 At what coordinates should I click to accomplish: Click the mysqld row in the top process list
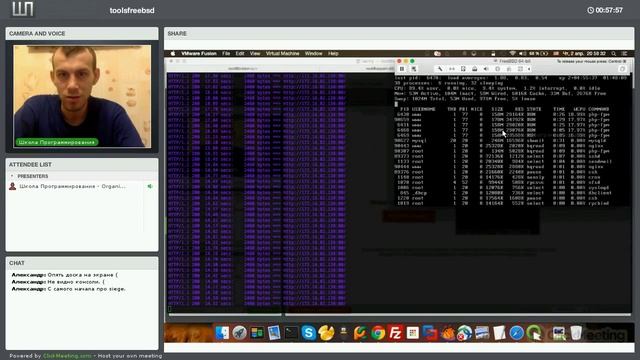click(x=502, y=140)
